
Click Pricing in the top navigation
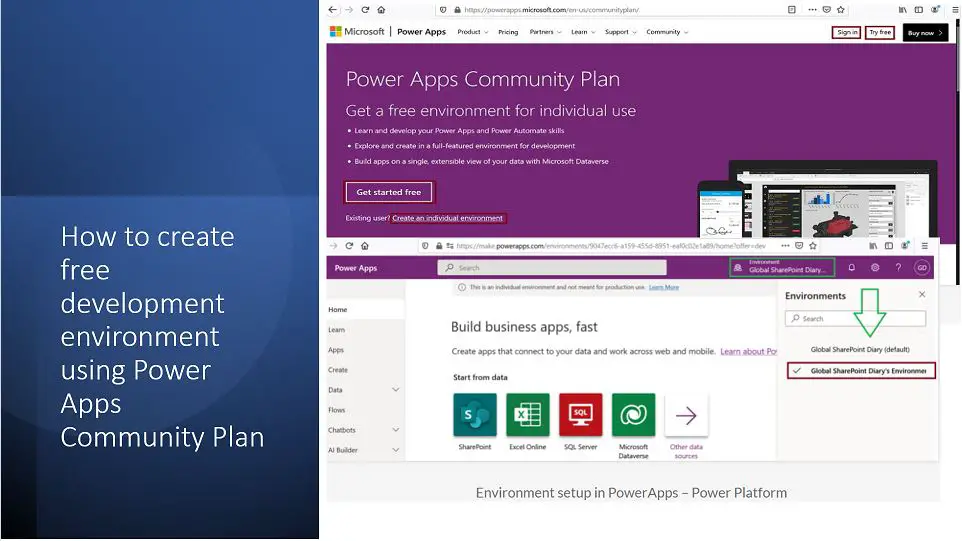[x=508, y=32]
